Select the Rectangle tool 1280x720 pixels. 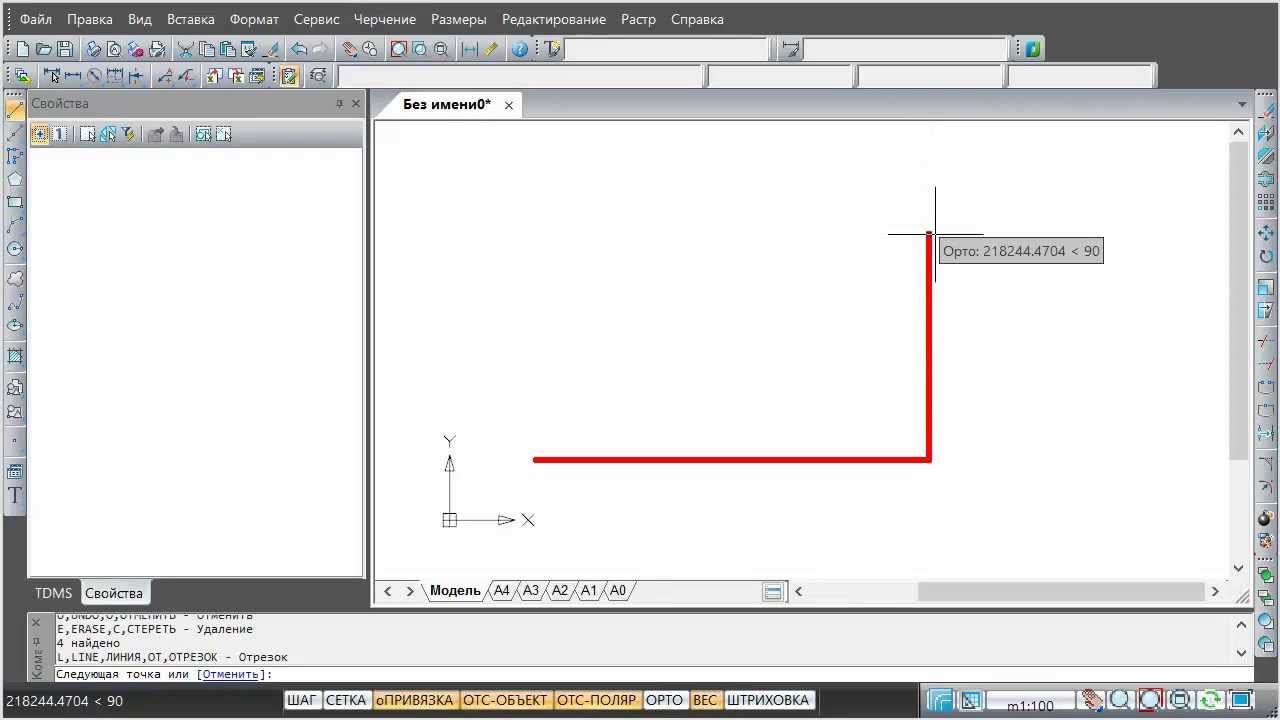tap(15, 202)
